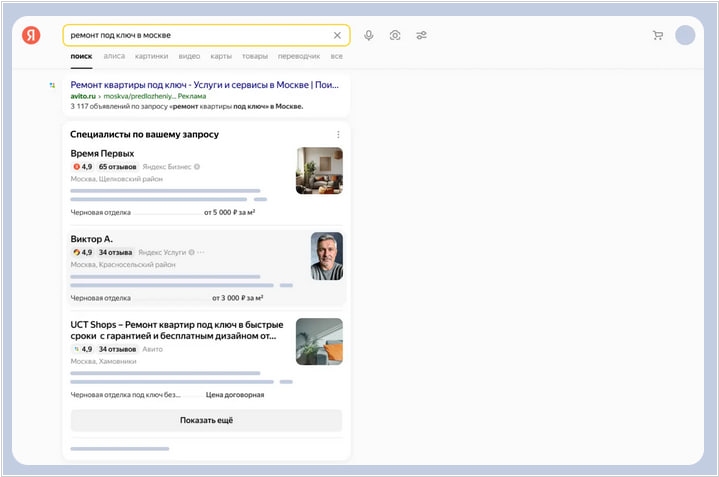Open Ремонт квартиры под ключ Avito result
This screenshot has height=477, width=719.
click(x=205, y=85)
